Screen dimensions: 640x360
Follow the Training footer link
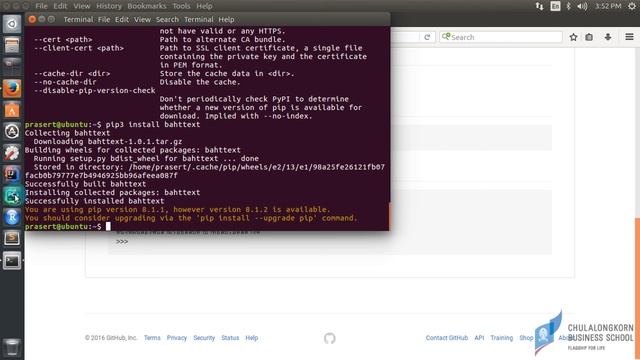coord(501,338)
